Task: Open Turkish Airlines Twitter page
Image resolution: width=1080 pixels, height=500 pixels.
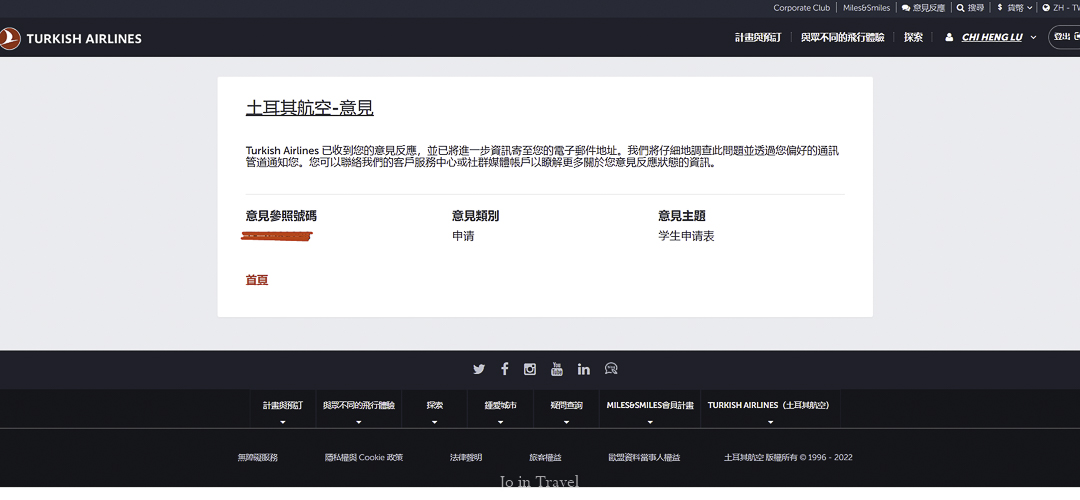Action: pyautogui.click(x=479, y=369)
